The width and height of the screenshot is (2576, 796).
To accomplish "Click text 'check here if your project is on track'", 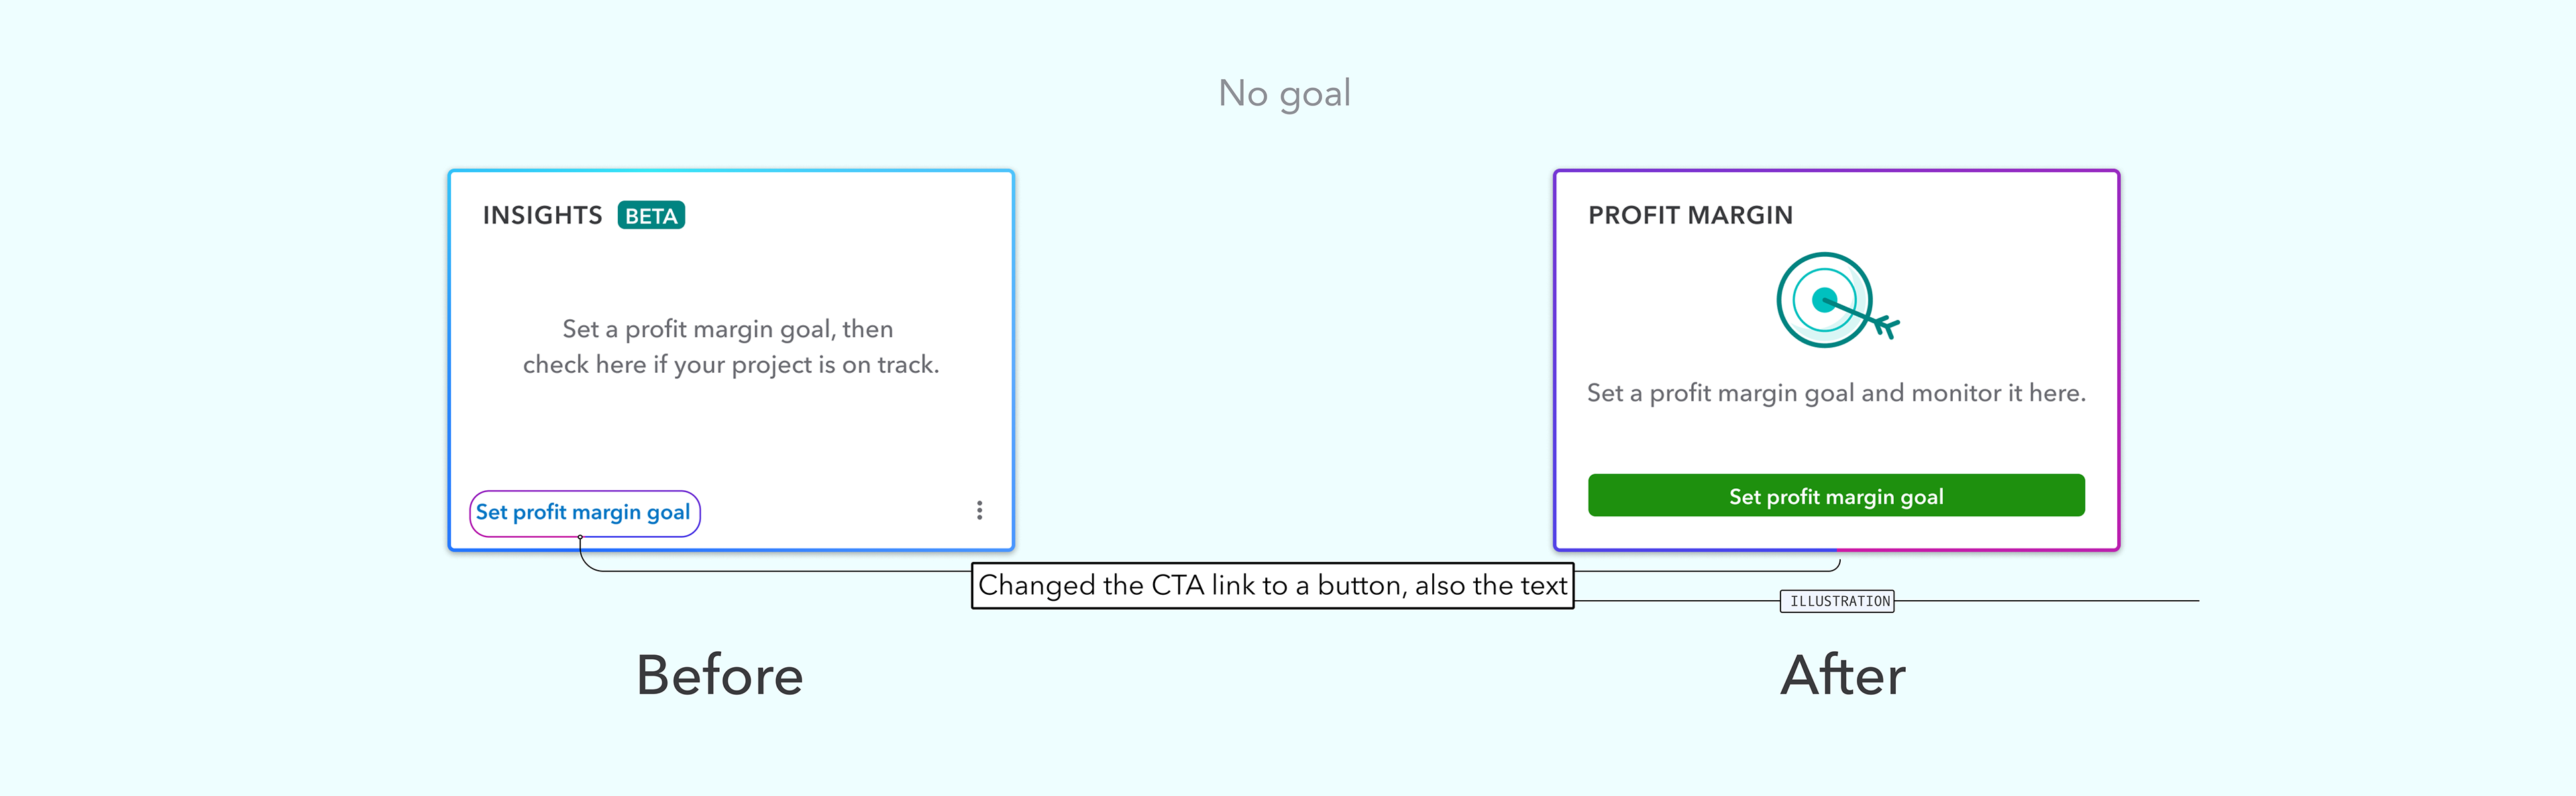I will click(731, 364).
